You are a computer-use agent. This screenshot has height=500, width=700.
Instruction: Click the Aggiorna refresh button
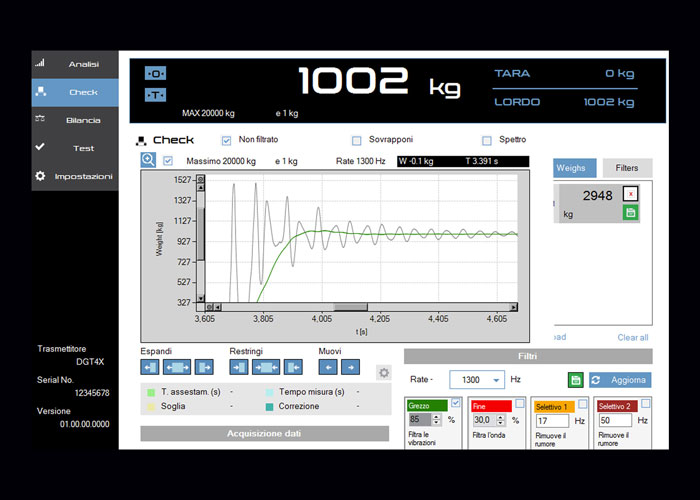(x=620, y=380)
